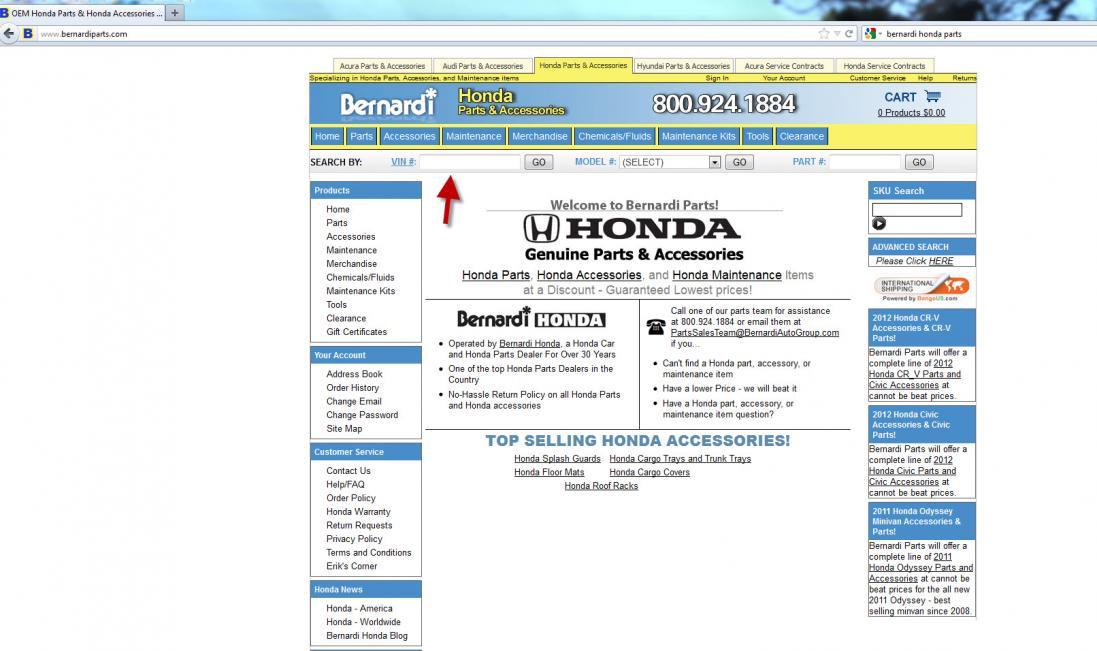Switch to Acura Parts & Accessories tab

[382, 66]
